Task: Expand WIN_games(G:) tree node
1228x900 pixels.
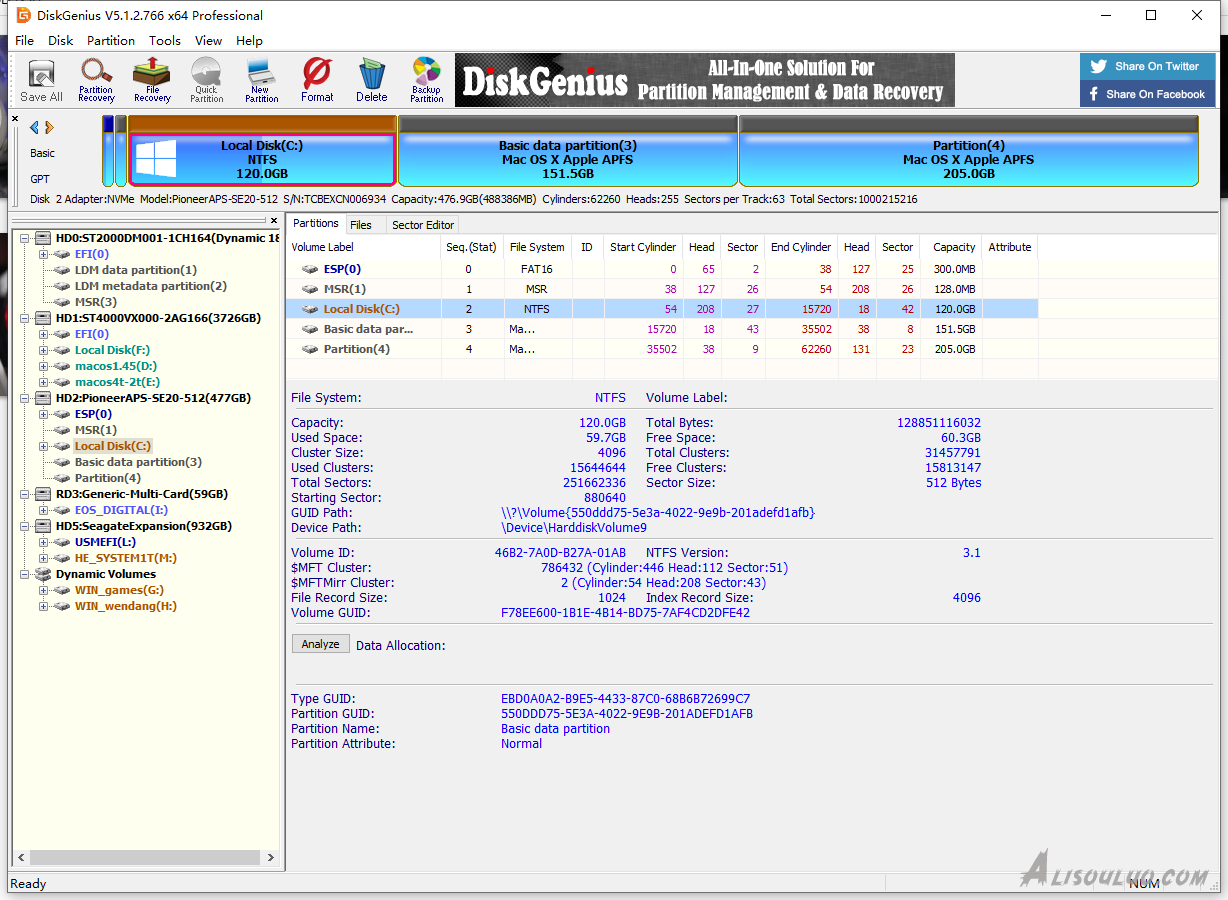Action: pos(44,590)
